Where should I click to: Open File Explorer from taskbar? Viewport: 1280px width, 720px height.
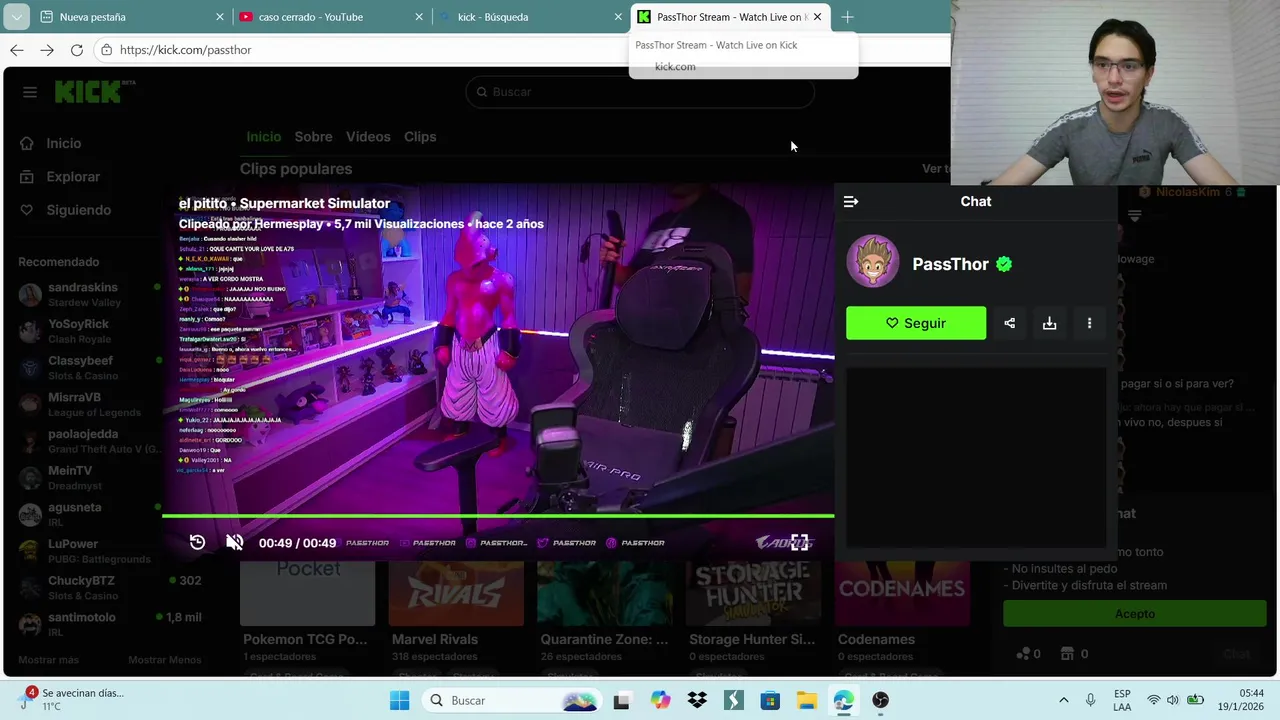tap(806, 700)
